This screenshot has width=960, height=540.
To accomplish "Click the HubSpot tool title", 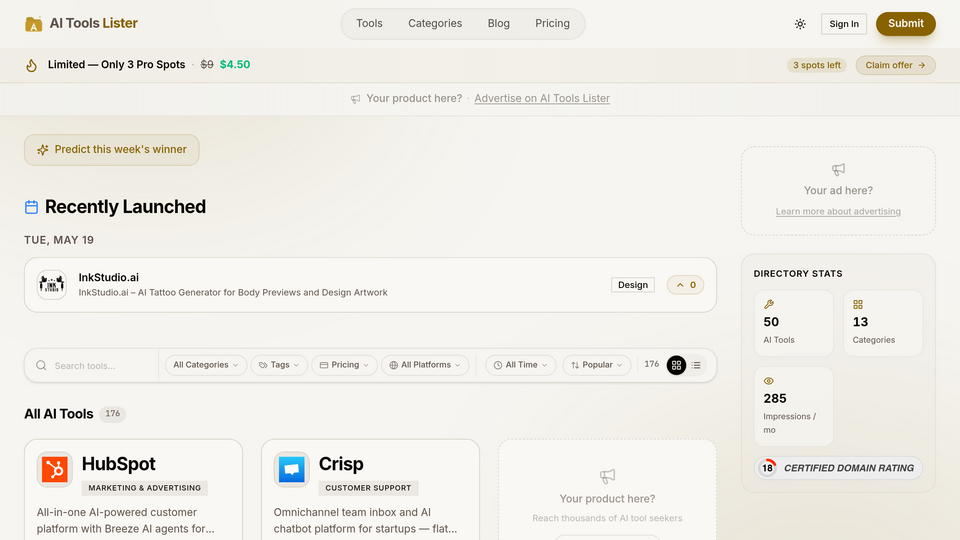I will click(x=118, y=464).
